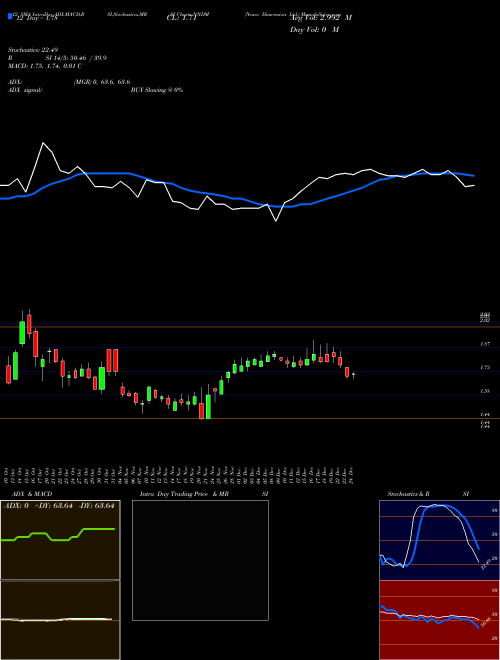
Task: Click the 1.72 price axis label
Action: pos(484,368)
